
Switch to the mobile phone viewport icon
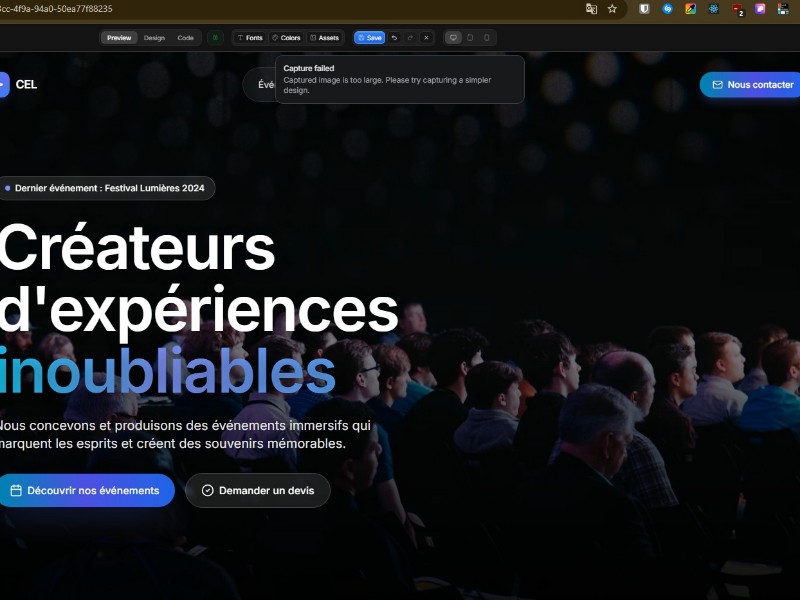click(x=487, y=38)
